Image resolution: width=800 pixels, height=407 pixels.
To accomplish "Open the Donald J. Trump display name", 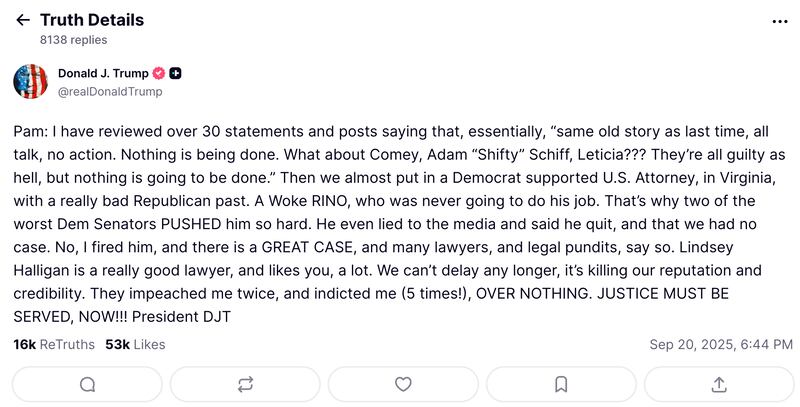I will click(x=103, y=74).
